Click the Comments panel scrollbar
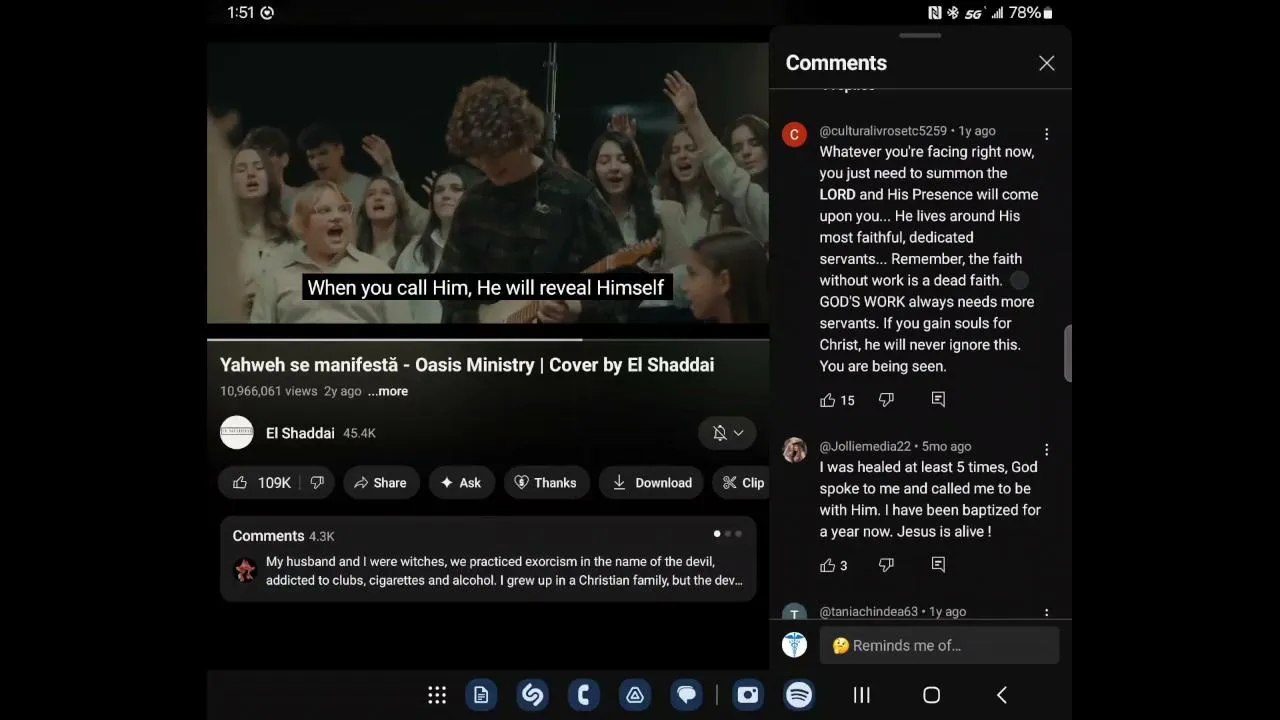Image resolution: width=1280 pixels, height=720 pixels. tap(1067, 353)
